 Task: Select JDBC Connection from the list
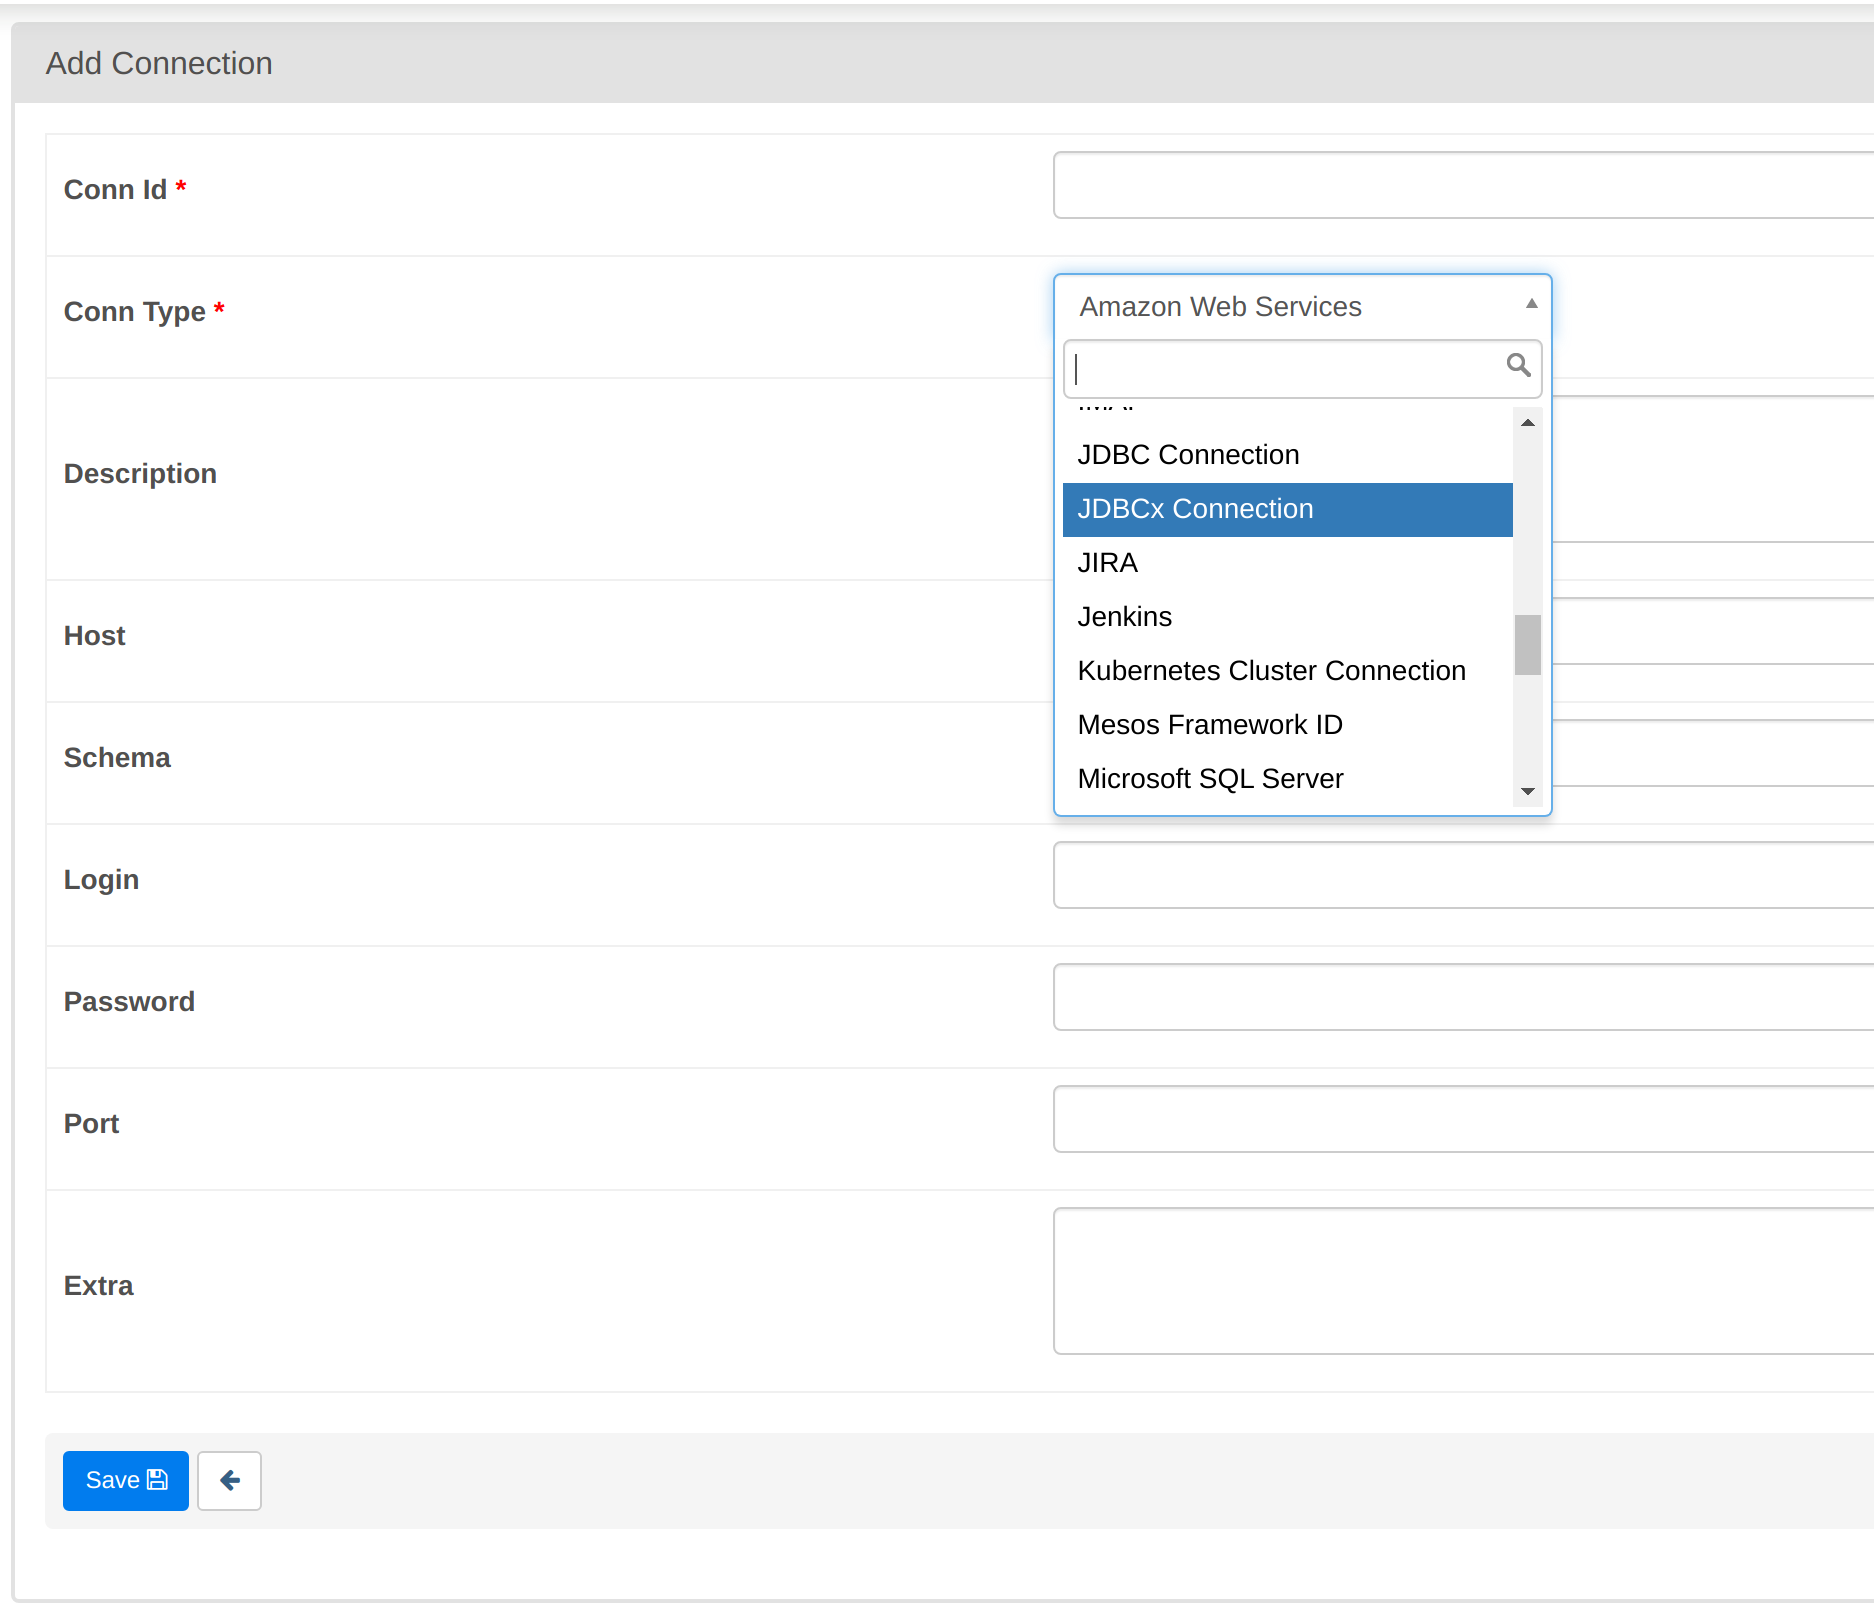click(x=1189, y=454)
